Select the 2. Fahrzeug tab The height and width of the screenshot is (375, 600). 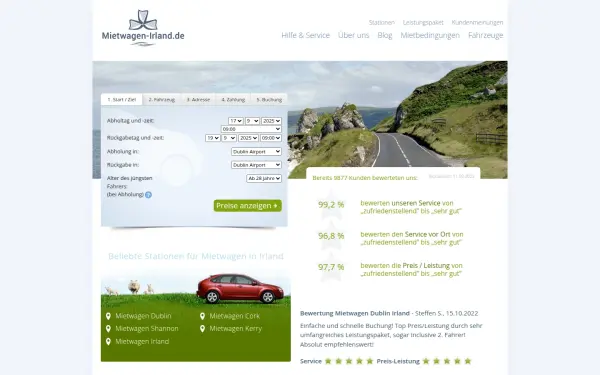pyautogui.click(x=162, y=100)
